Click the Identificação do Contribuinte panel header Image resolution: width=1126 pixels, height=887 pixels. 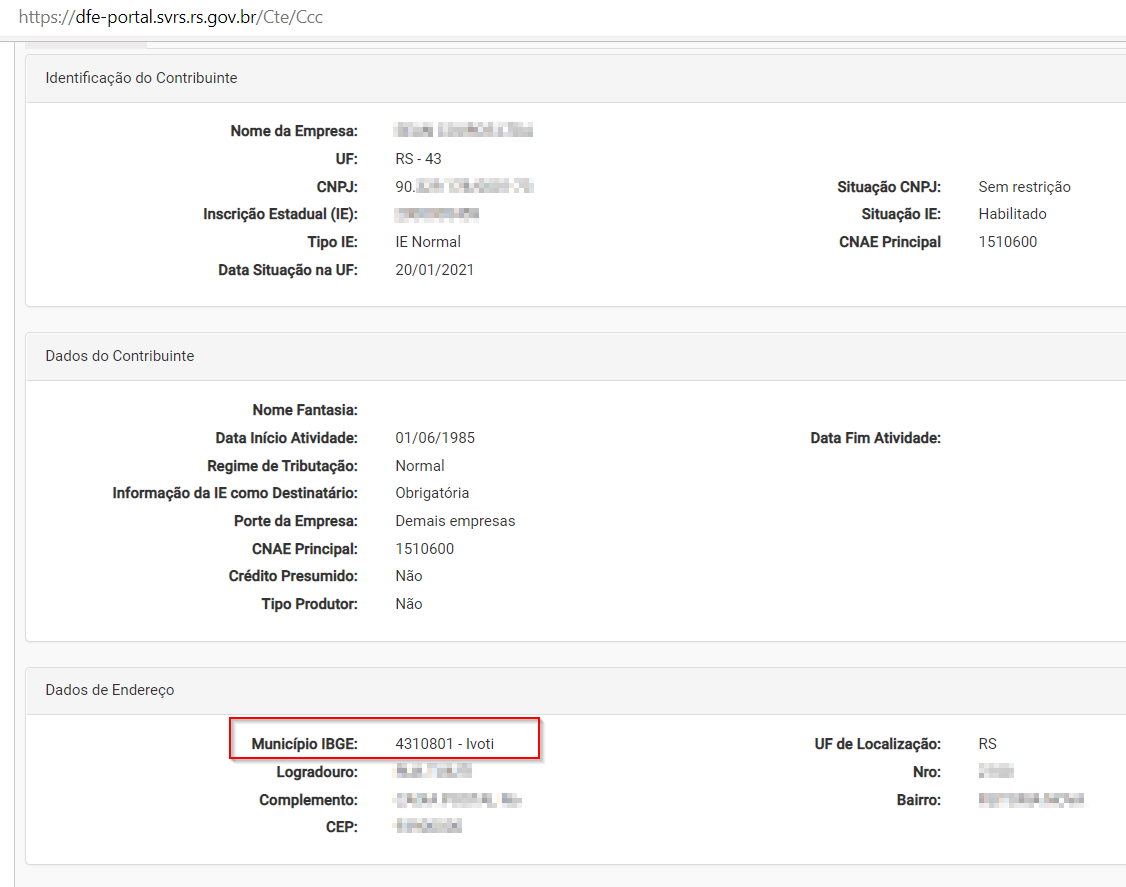click(x=141, y=78)
